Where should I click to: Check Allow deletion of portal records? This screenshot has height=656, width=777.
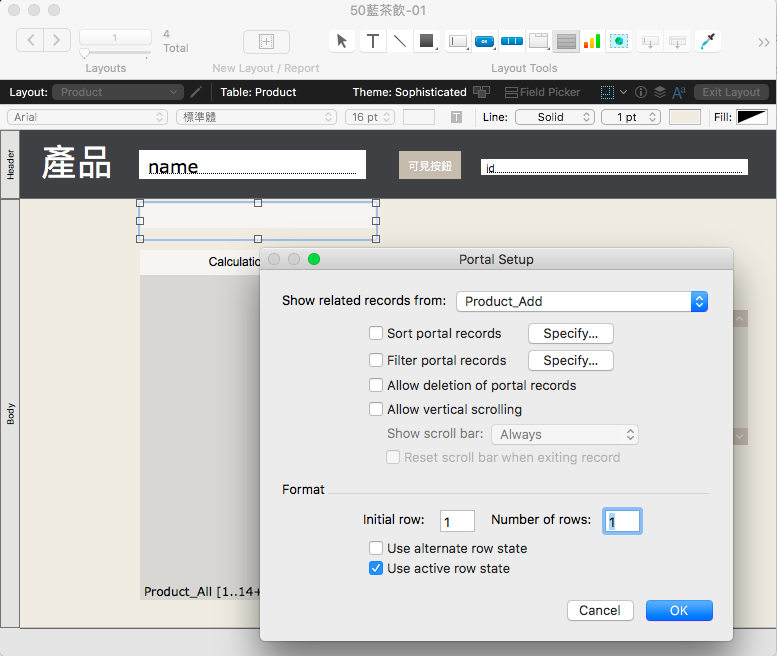pyautogui.click(x=376, y=385)
